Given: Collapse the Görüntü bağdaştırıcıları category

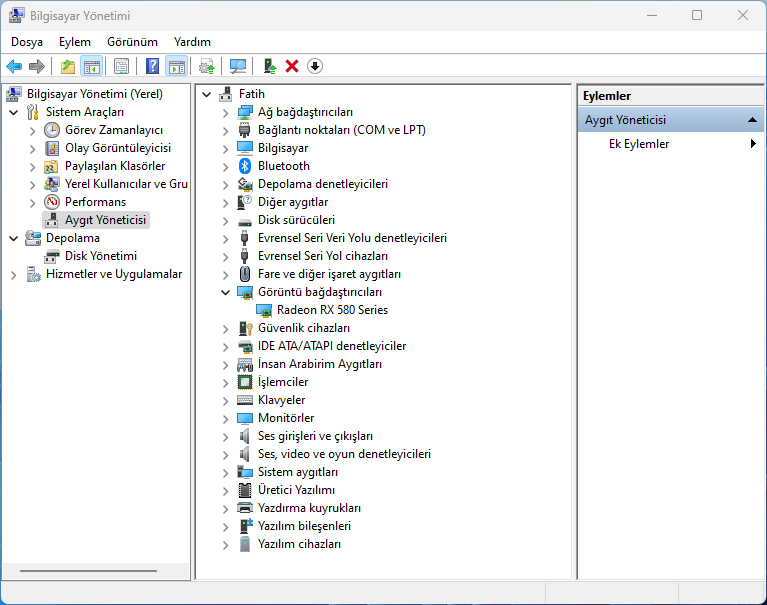Looking at the screenshot, I should (225, 292).
